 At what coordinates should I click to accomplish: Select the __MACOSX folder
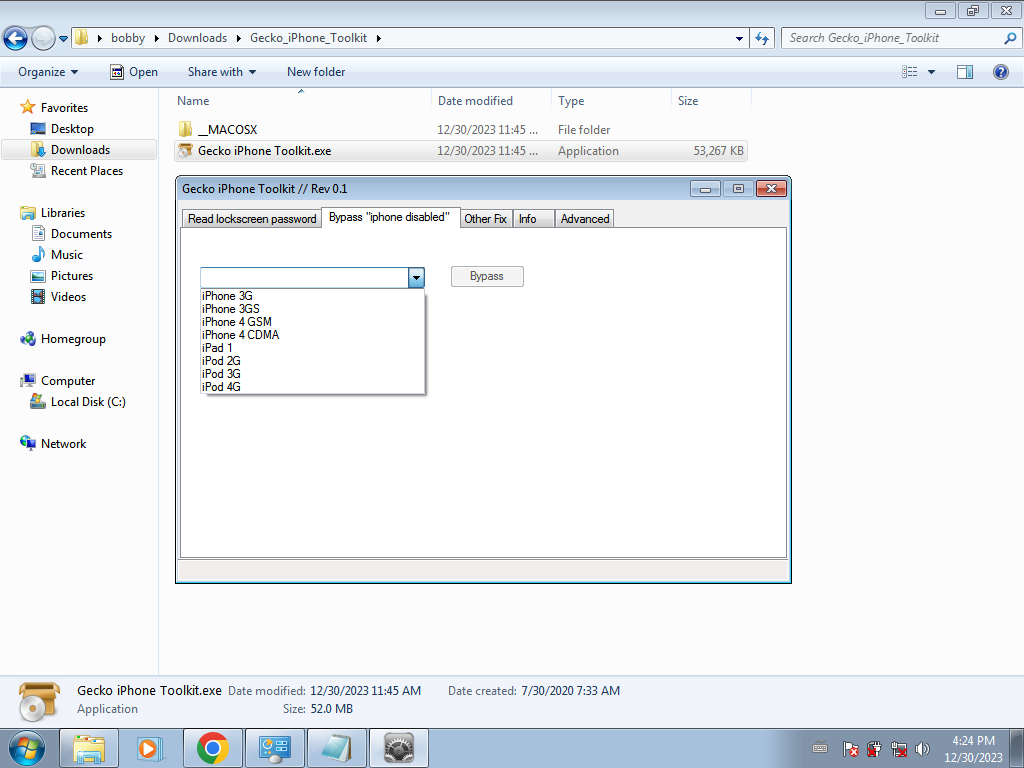[461, 129]
